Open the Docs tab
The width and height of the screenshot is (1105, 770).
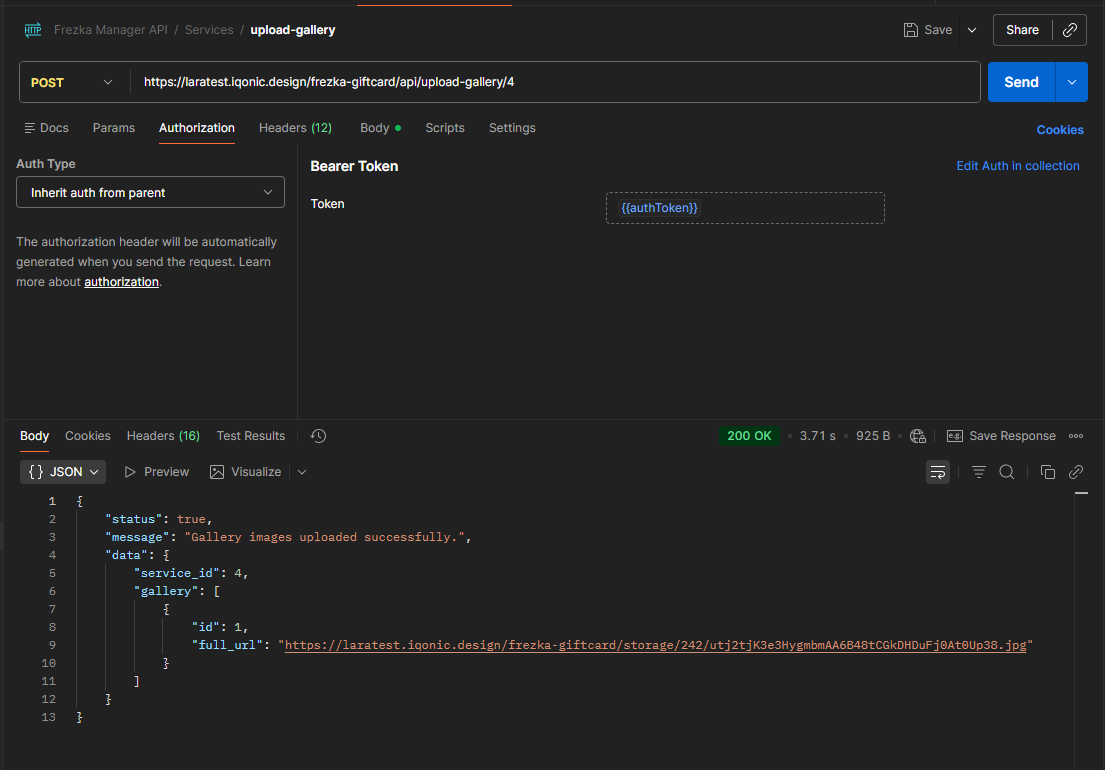[47, 128]
